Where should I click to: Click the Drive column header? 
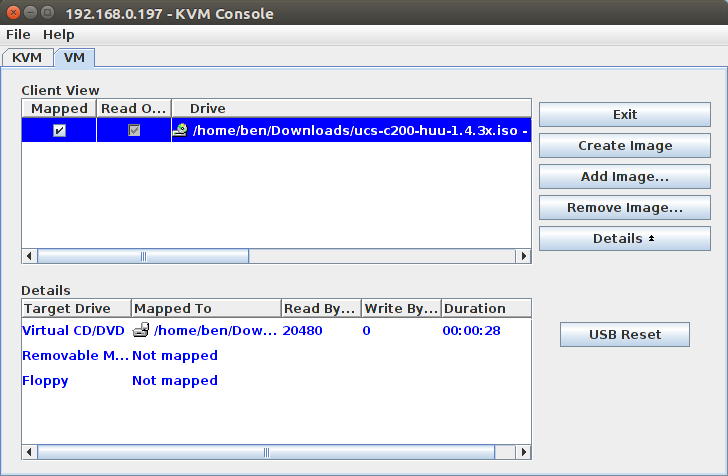point(351,108)
